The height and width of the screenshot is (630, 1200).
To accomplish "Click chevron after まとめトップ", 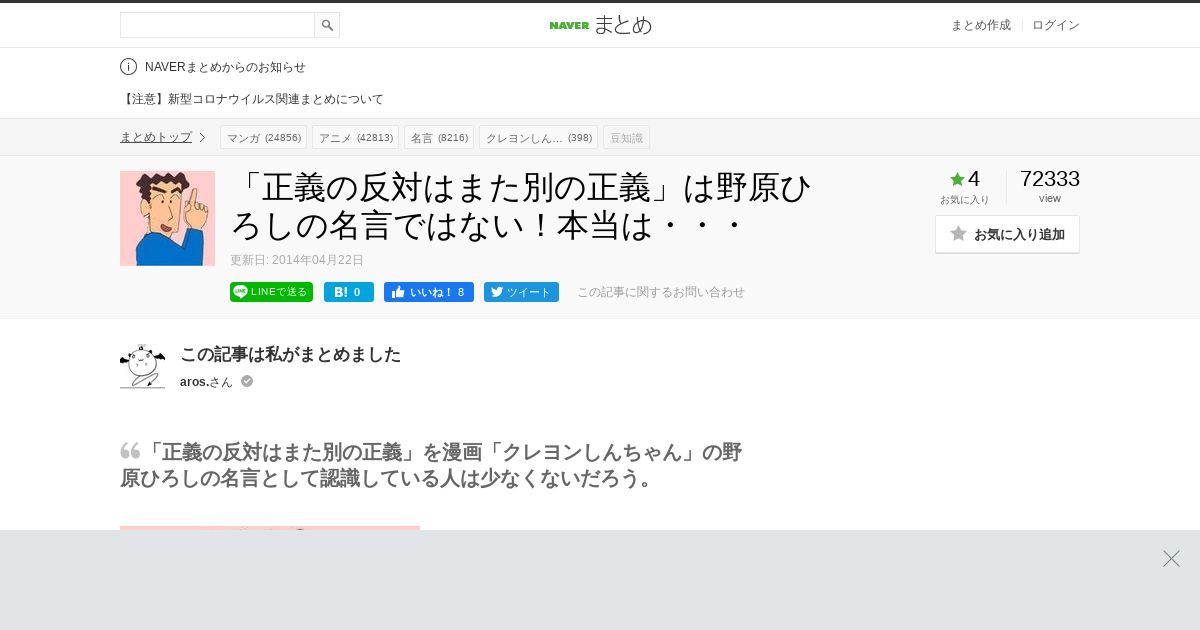I will [x=202, y=137].
